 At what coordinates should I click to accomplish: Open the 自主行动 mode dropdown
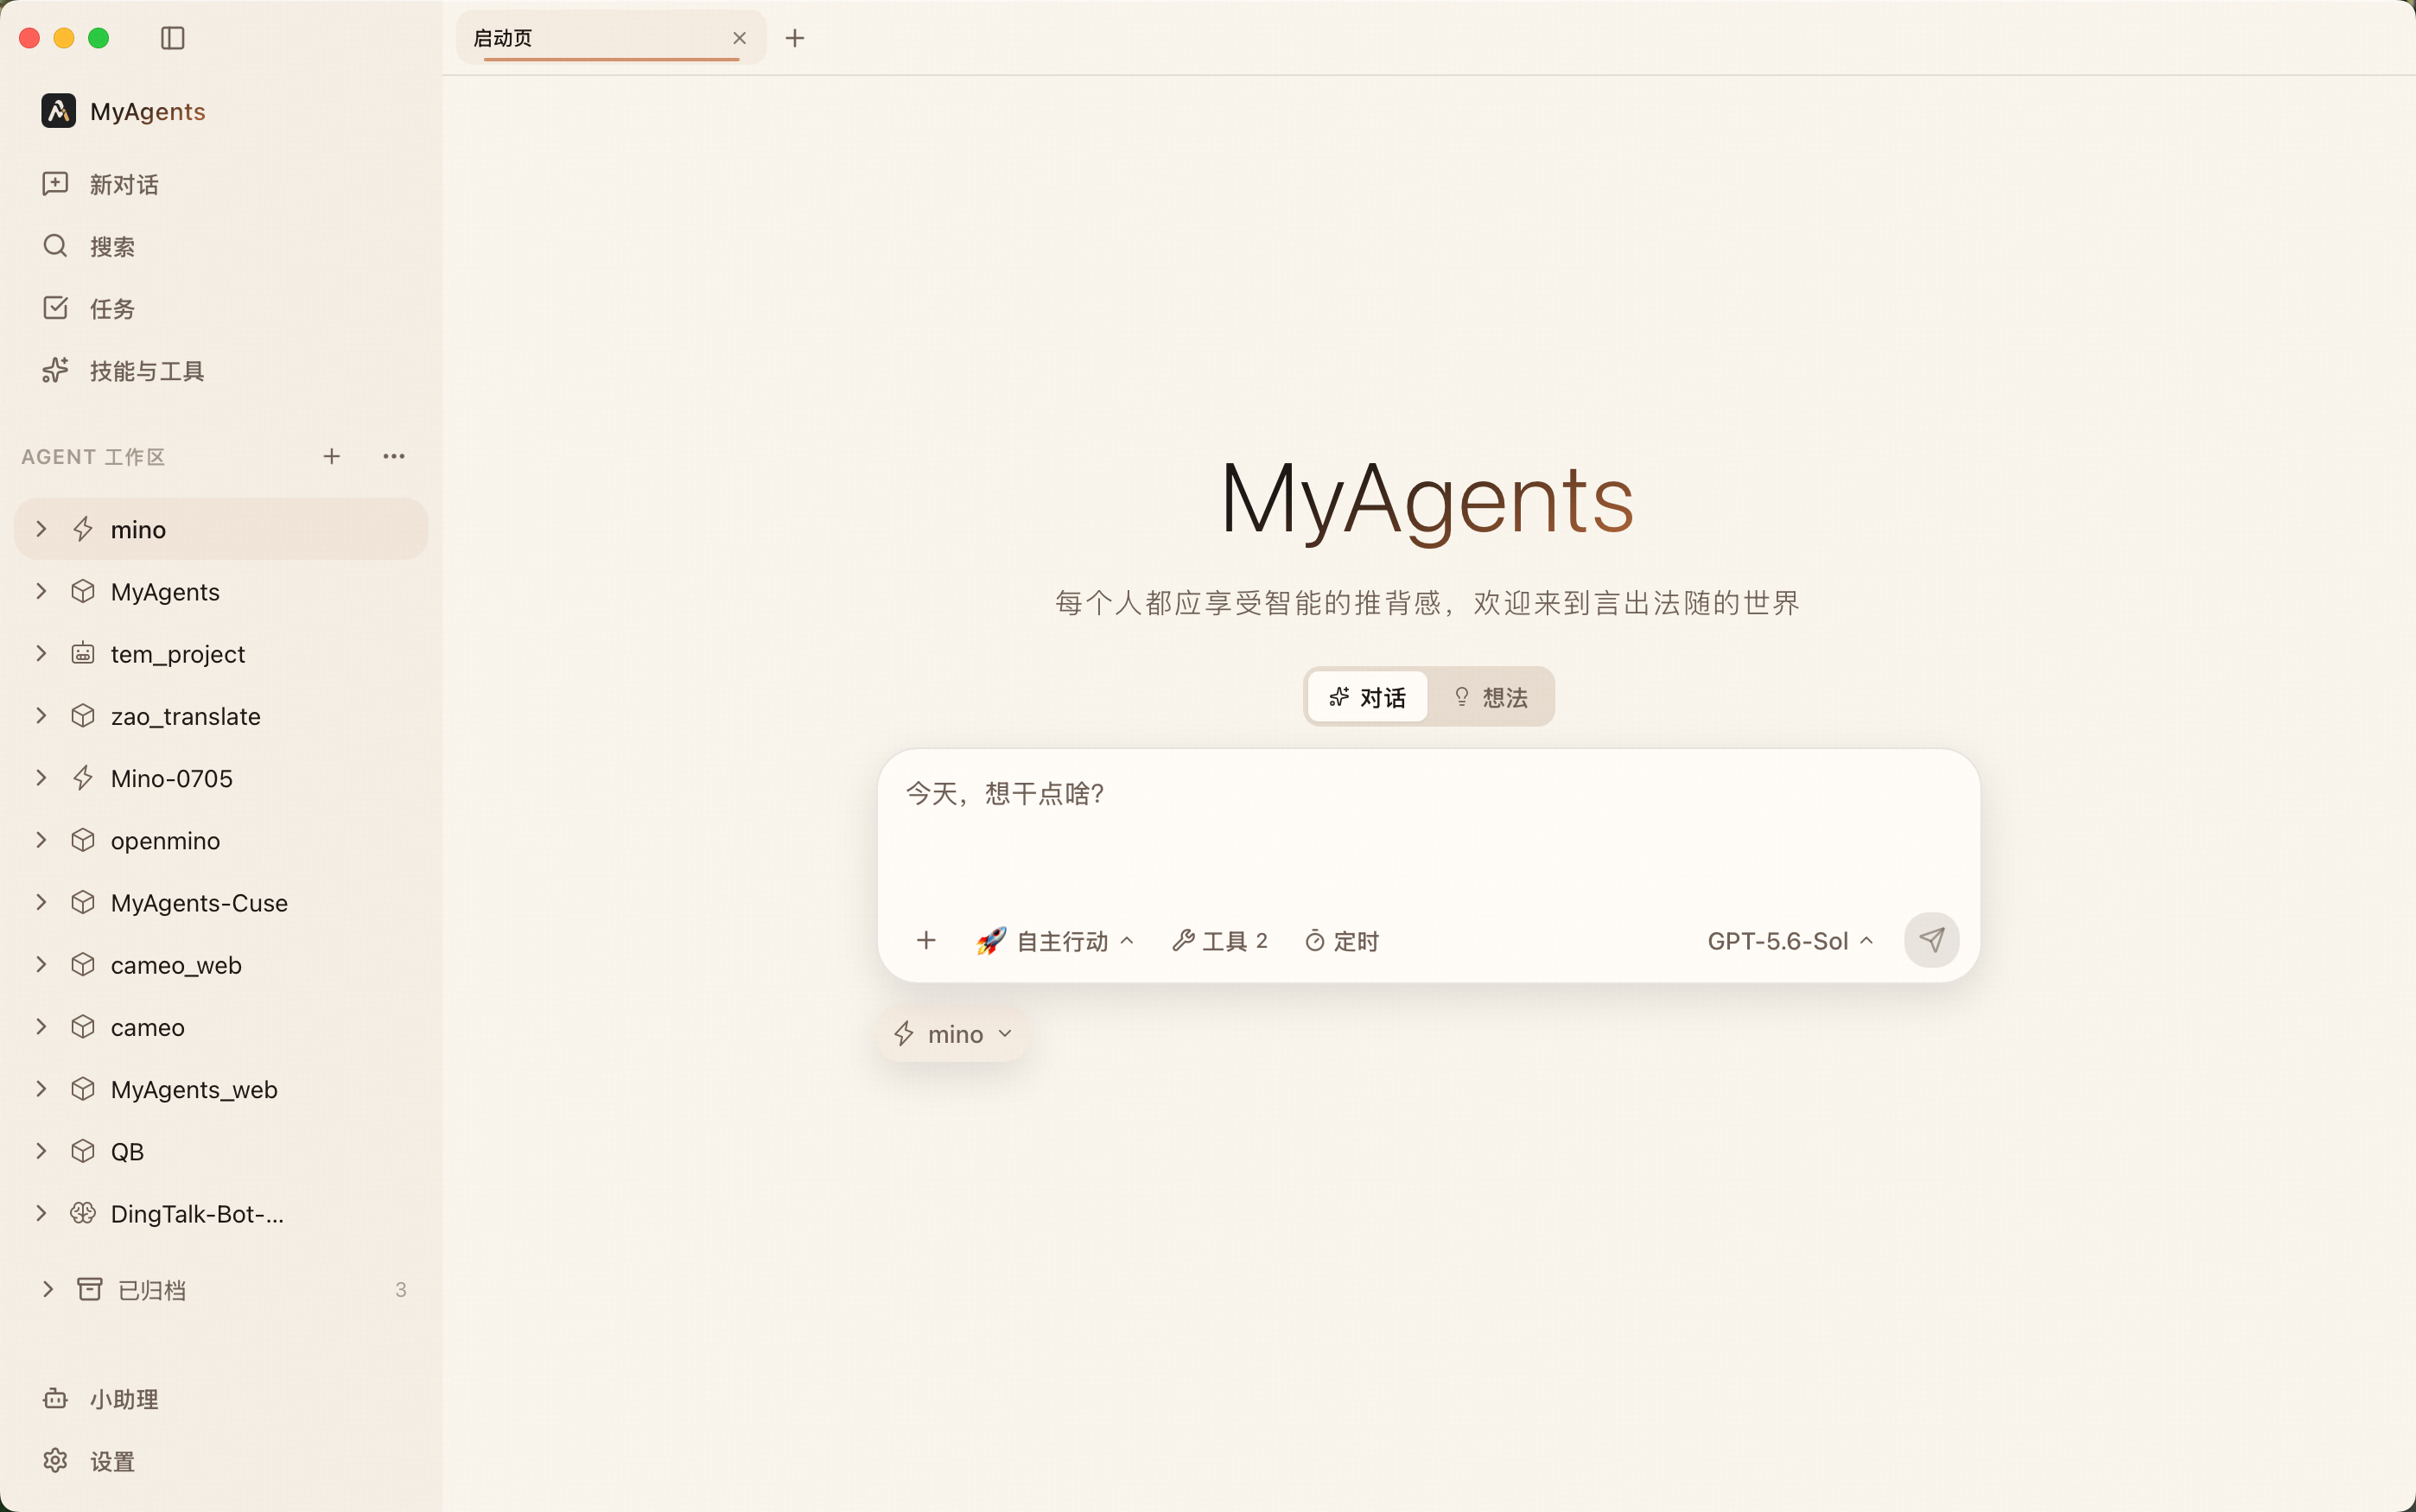(1055, 941)
